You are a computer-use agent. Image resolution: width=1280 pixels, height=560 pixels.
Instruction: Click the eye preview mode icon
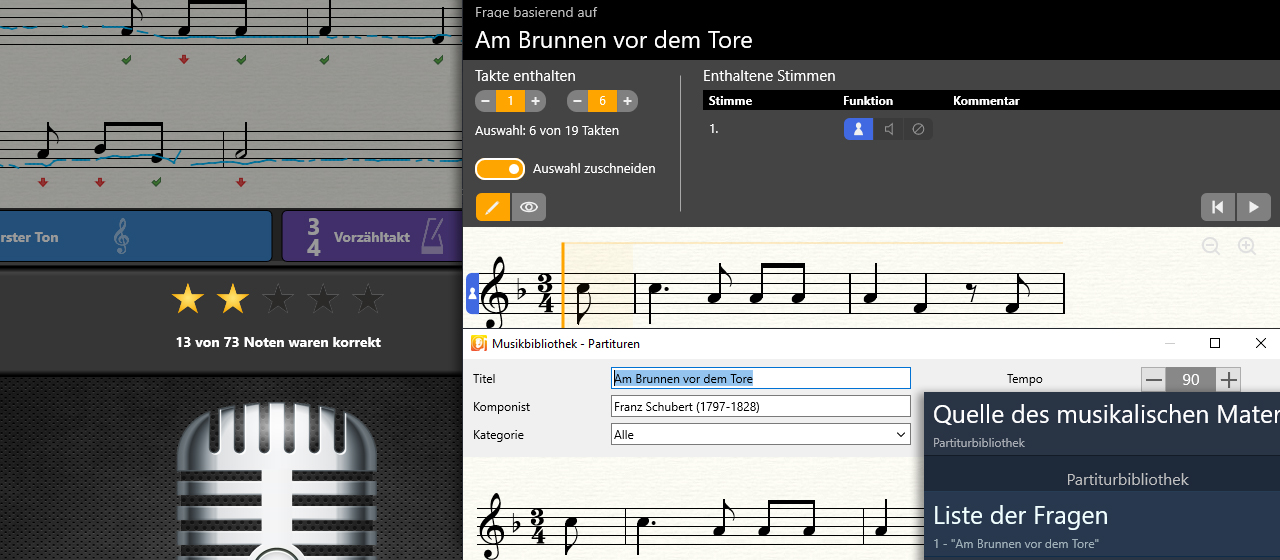(529, 207)
